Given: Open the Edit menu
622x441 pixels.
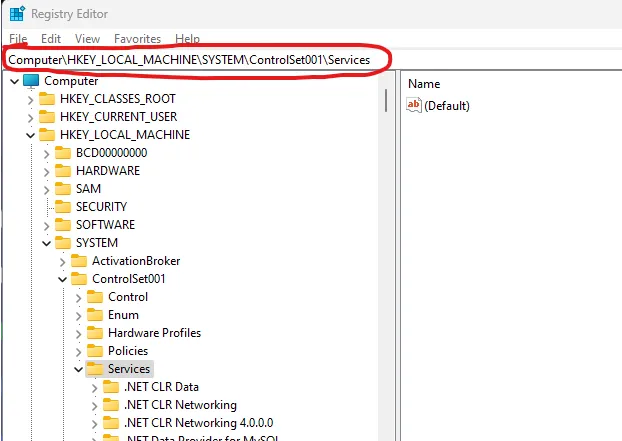Looking at the screenshot, I should tap(51, 39).
